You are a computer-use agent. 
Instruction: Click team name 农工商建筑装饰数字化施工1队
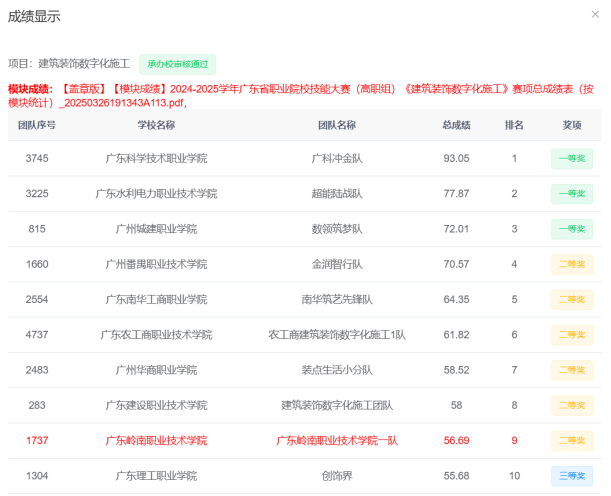[x=337, y=335]
